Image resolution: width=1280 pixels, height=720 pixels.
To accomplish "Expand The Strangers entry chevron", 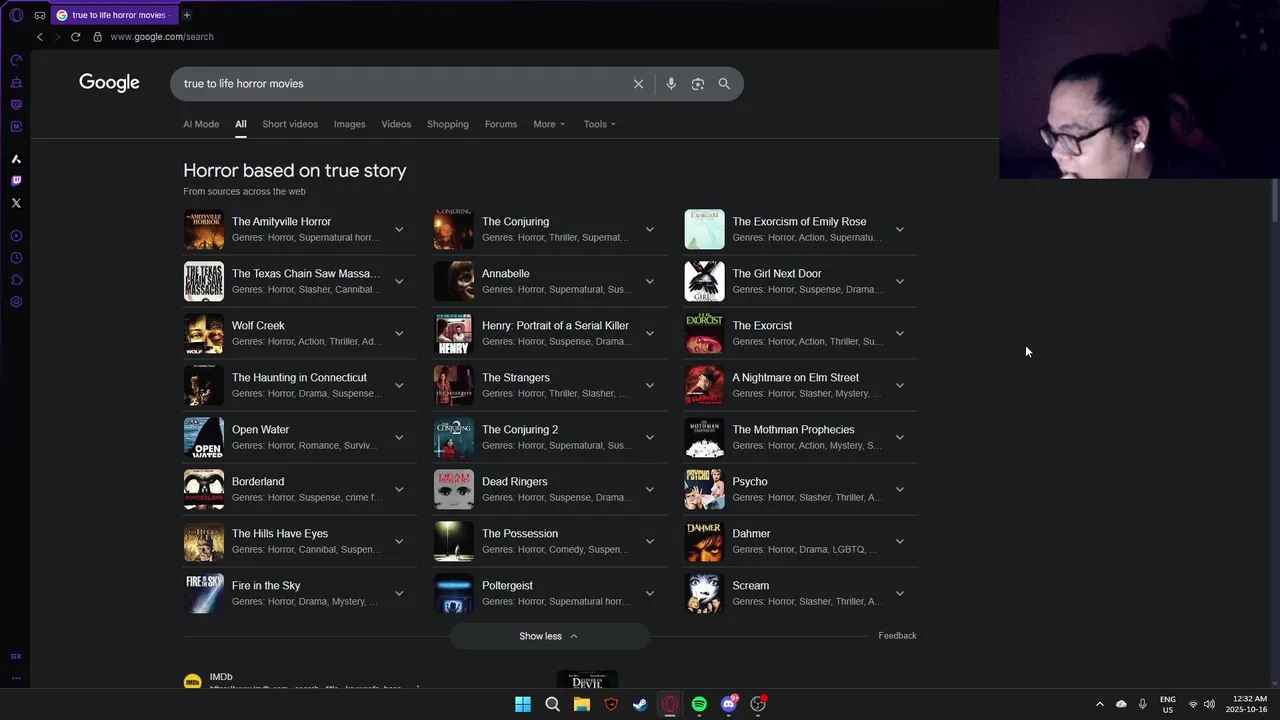I will click(x=649, y=385).
